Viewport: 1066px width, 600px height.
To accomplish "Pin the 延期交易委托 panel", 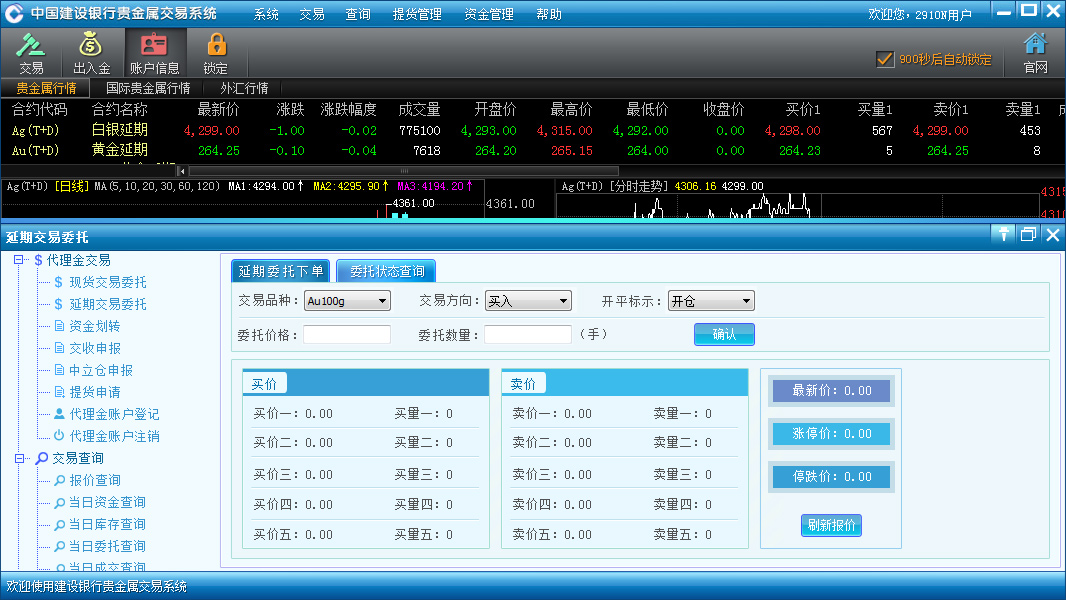I will (x=1004, y=235).
